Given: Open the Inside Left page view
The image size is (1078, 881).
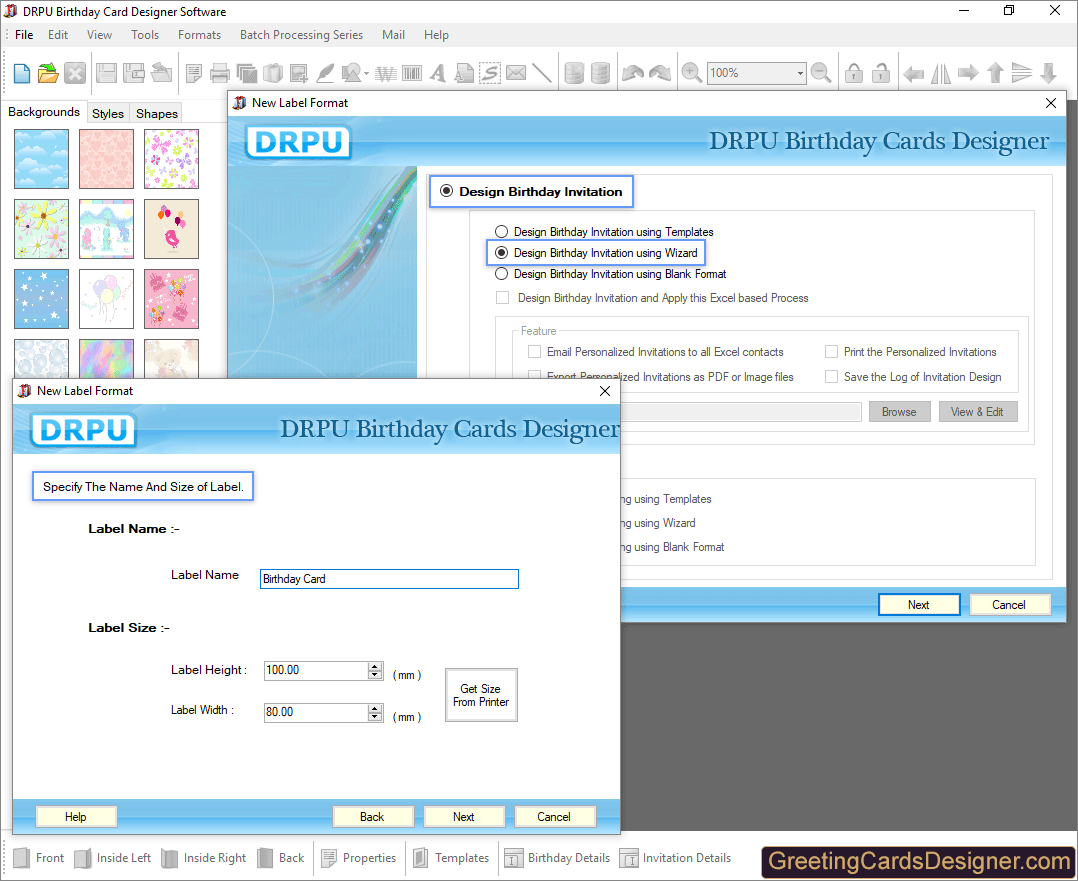Looking at the screenshot, I should pyautogui.click(x=113, y=858).
